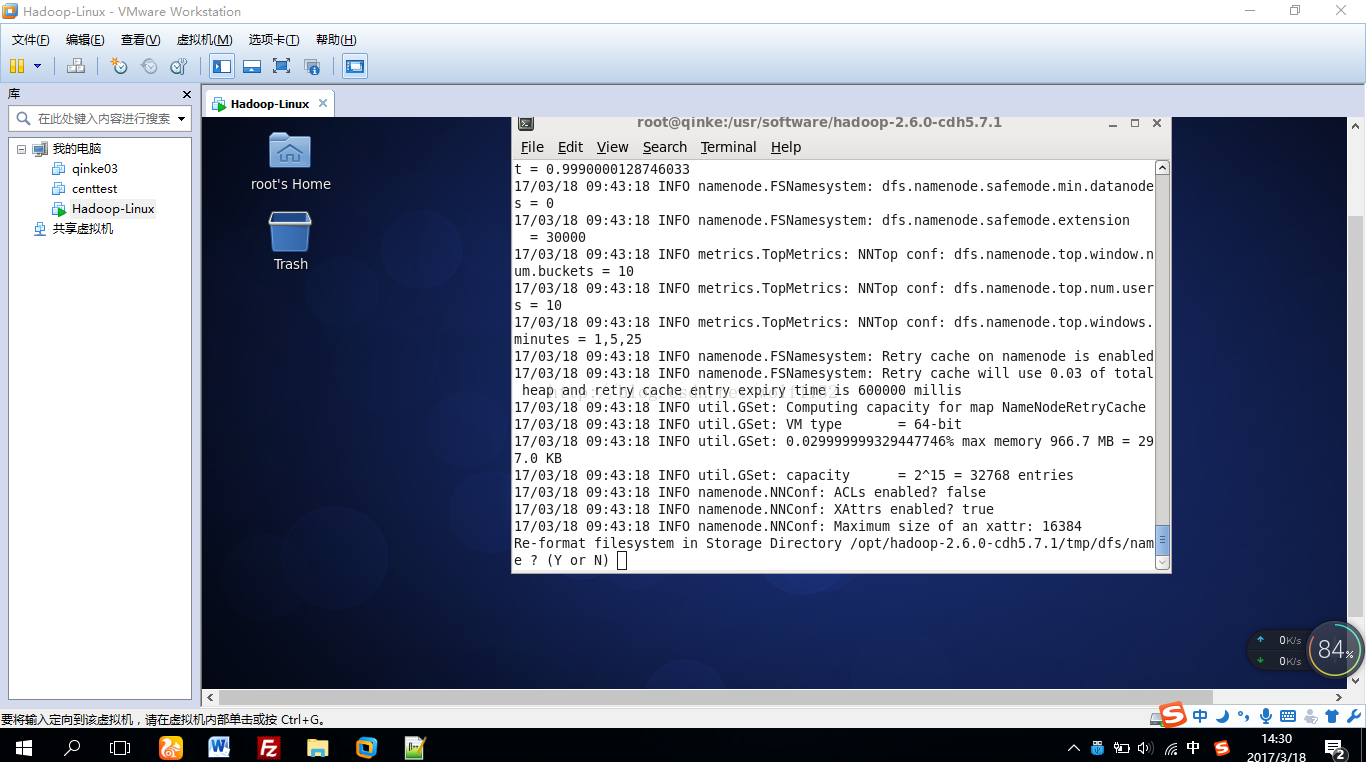Open the Sogou soft keyboard icon
Screen dimensions: 1366x762
tap(1288, 716)
